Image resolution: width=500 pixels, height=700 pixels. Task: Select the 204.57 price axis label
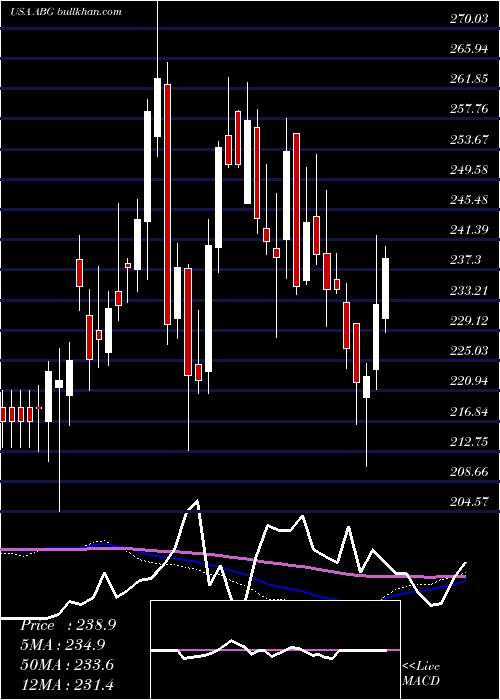point(468,502)
